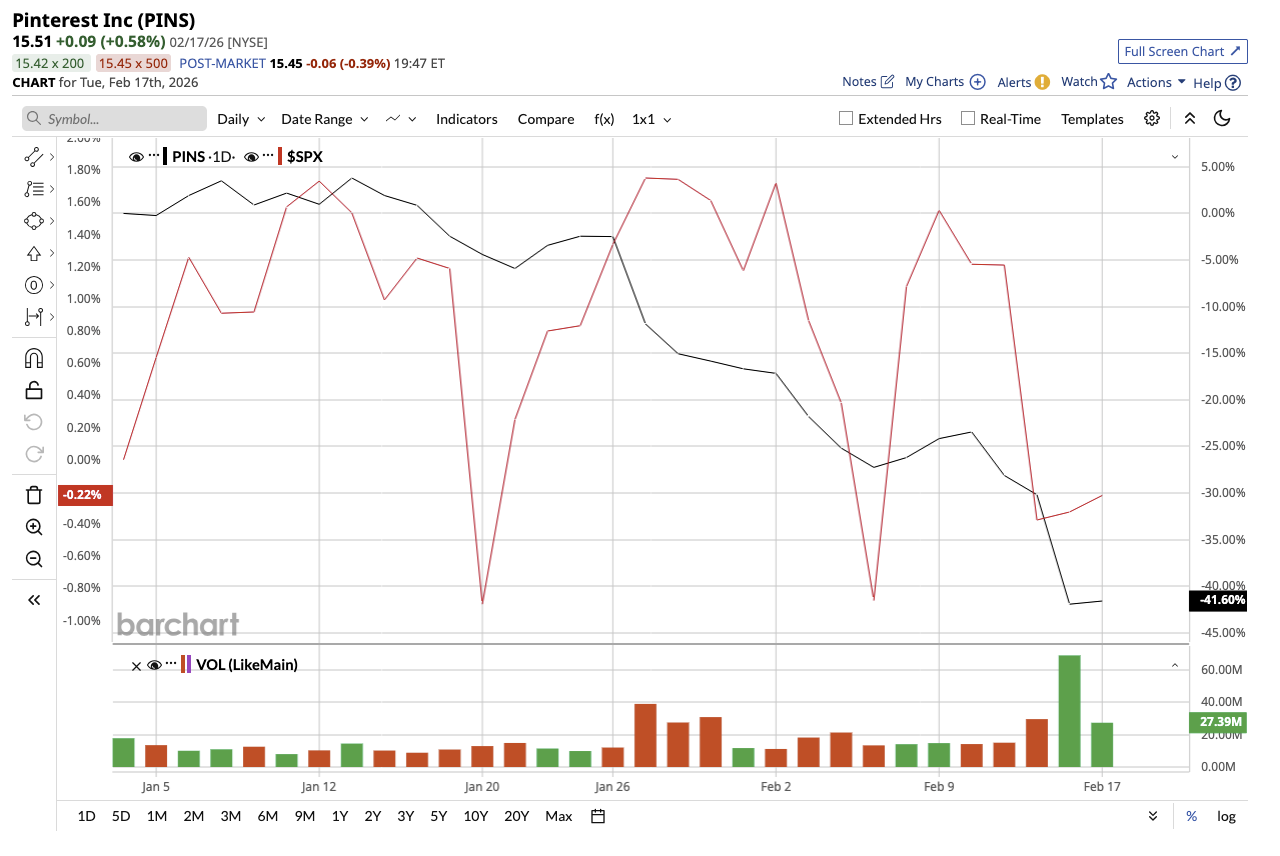Screen dimensions: 1280x856
Task: Switch to the 1Y timeframe tab
Action: (x=340, y=816)
